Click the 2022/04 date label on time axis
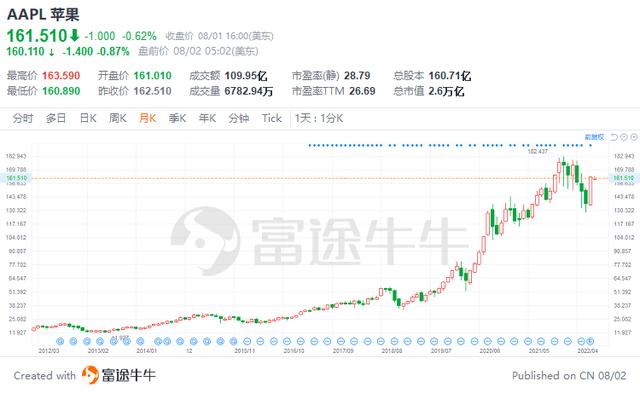Viewport: 640px width, 393px height. [588, 351]
